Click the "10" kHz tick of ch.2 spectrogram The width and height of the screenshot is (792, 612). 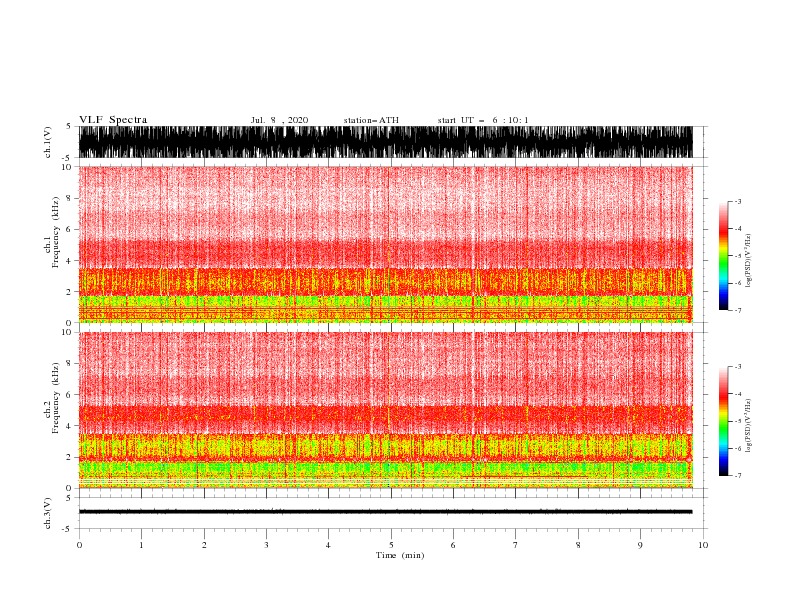coord(67,332)
